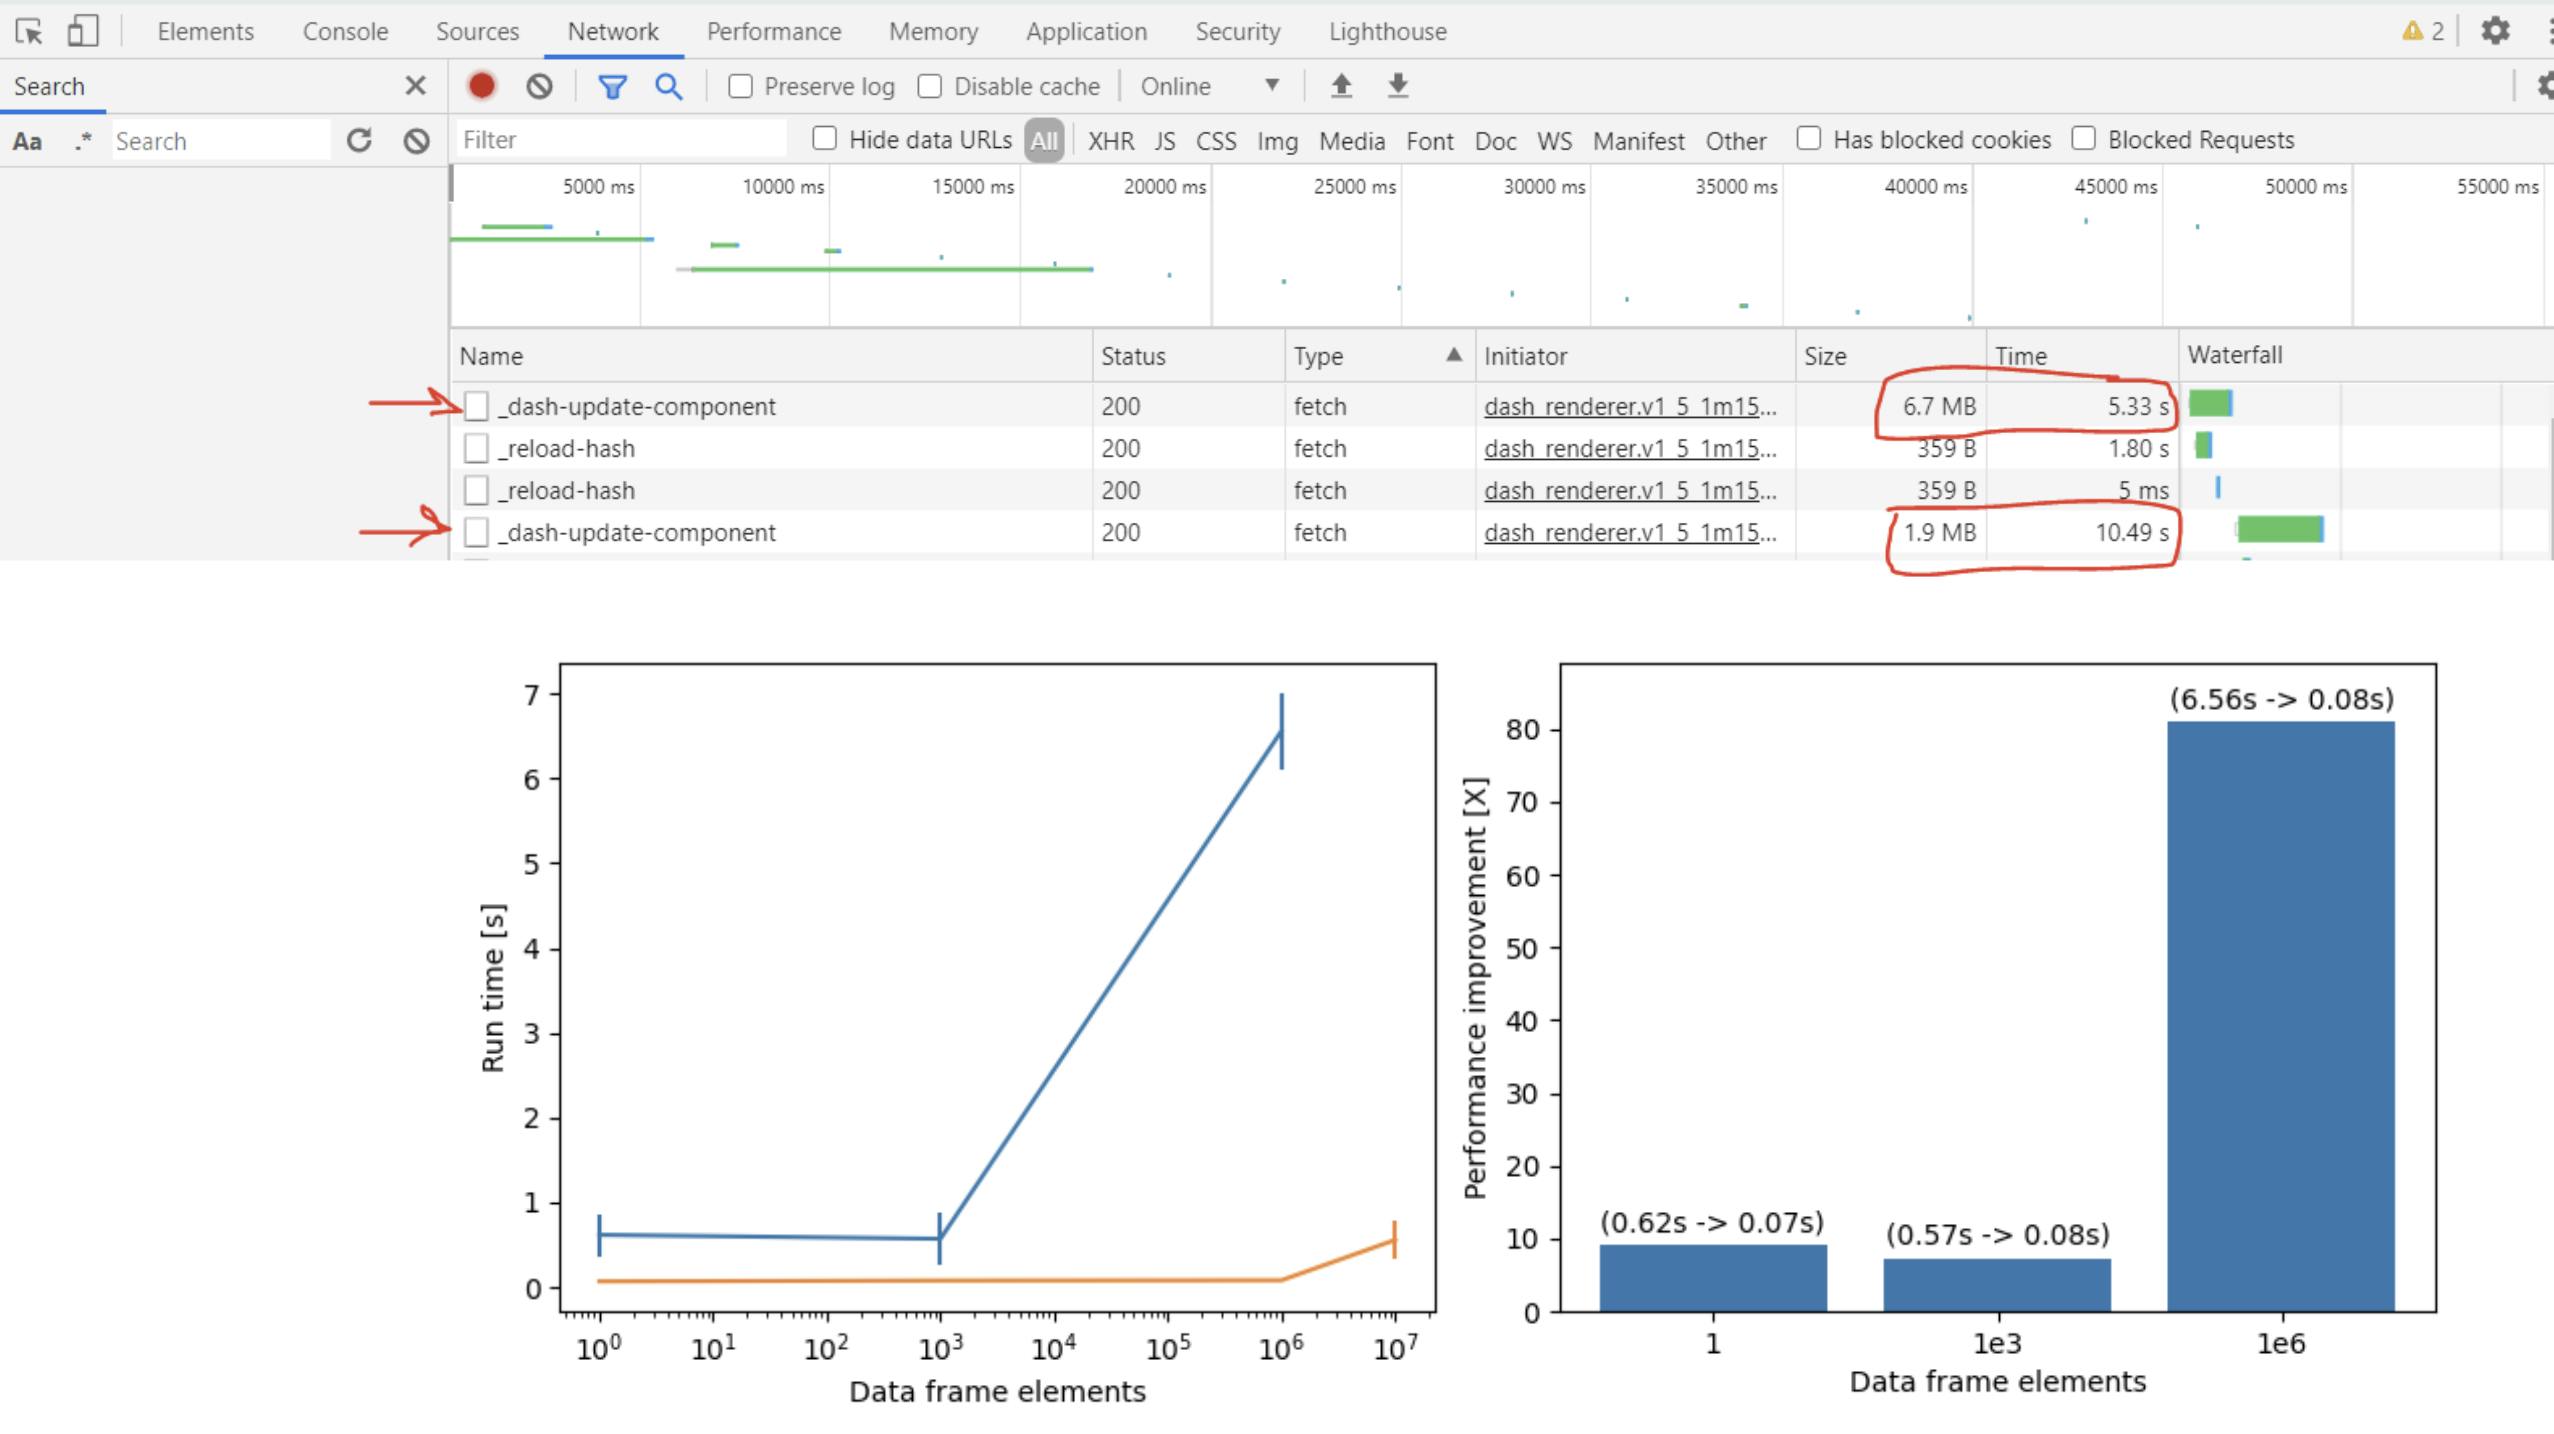Open the Lighthouse tab
This screenshot has height=1434, width=2554.
click(1387, 31)
